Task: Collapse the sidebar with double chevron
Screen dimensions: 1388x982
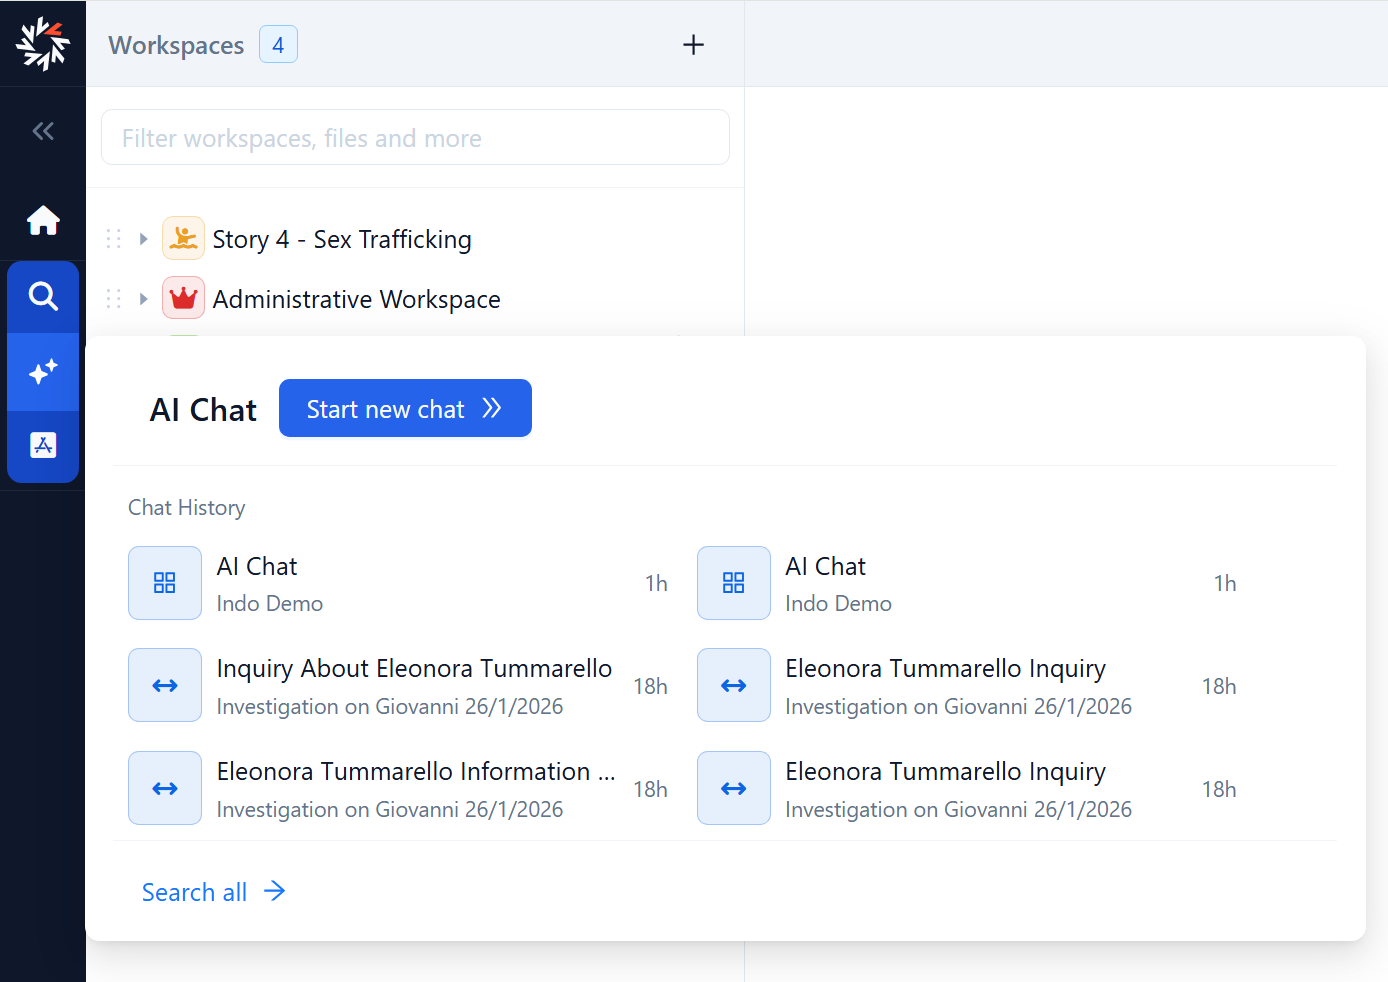Action: tap(43, 131)
